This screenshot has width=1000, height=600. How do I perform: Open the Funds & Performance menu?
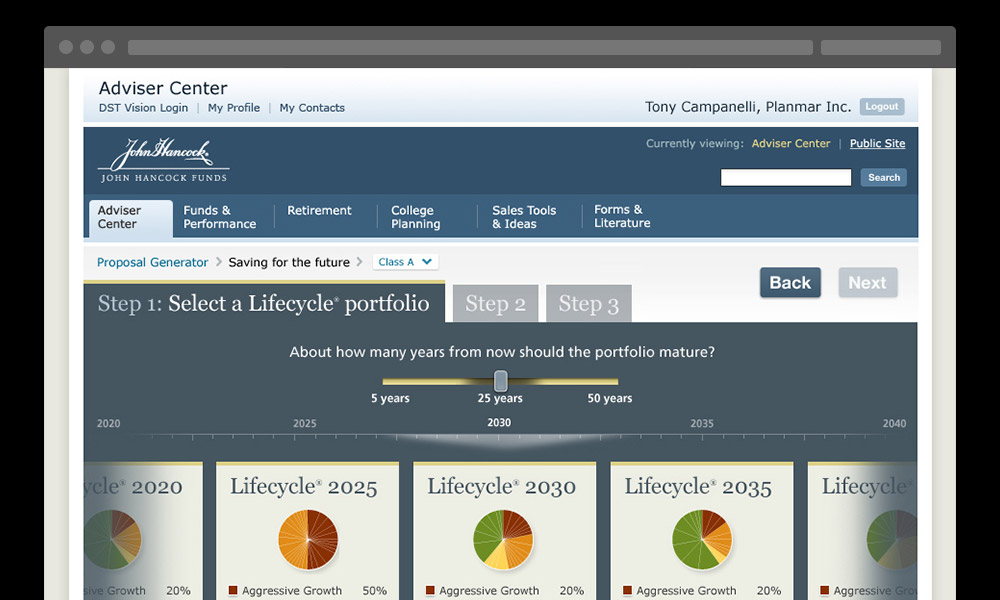pos(219,217)
